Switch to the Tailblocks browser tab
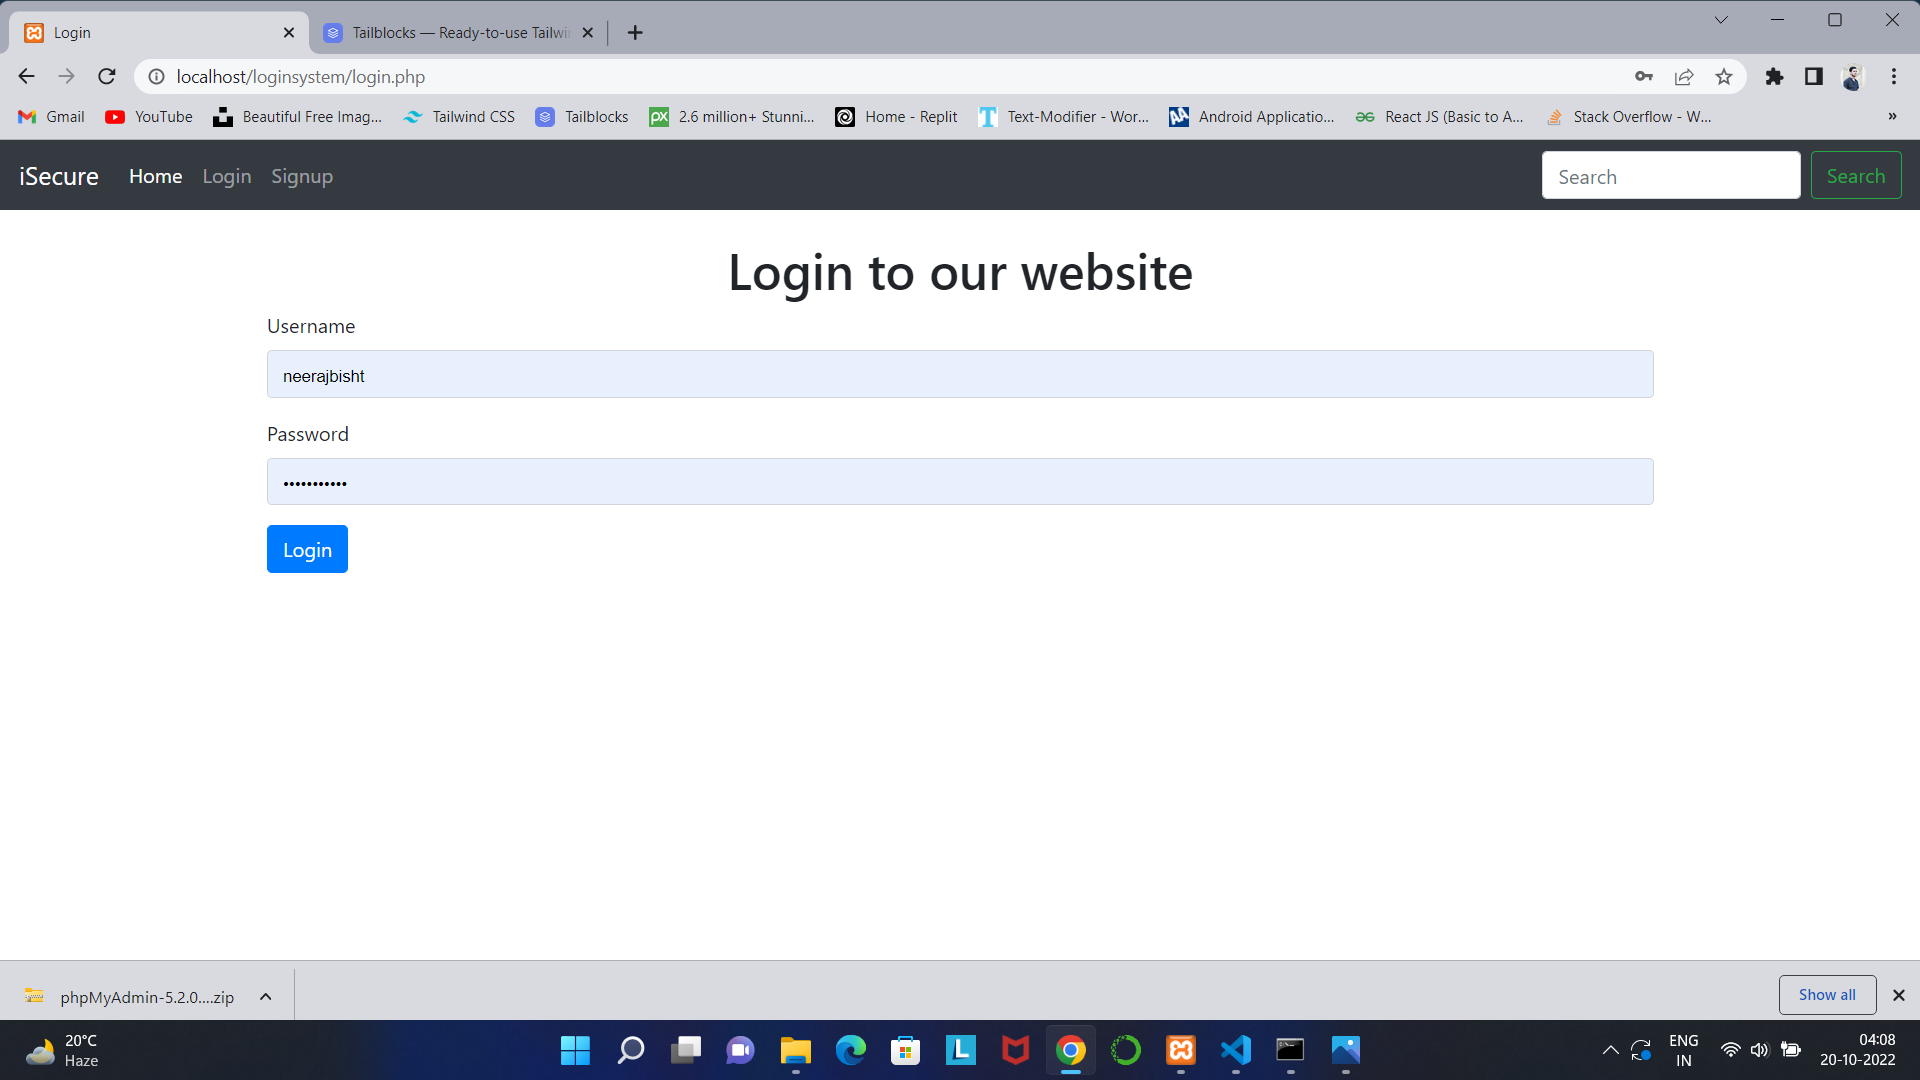The image size is (1920, 1080). 450,32
